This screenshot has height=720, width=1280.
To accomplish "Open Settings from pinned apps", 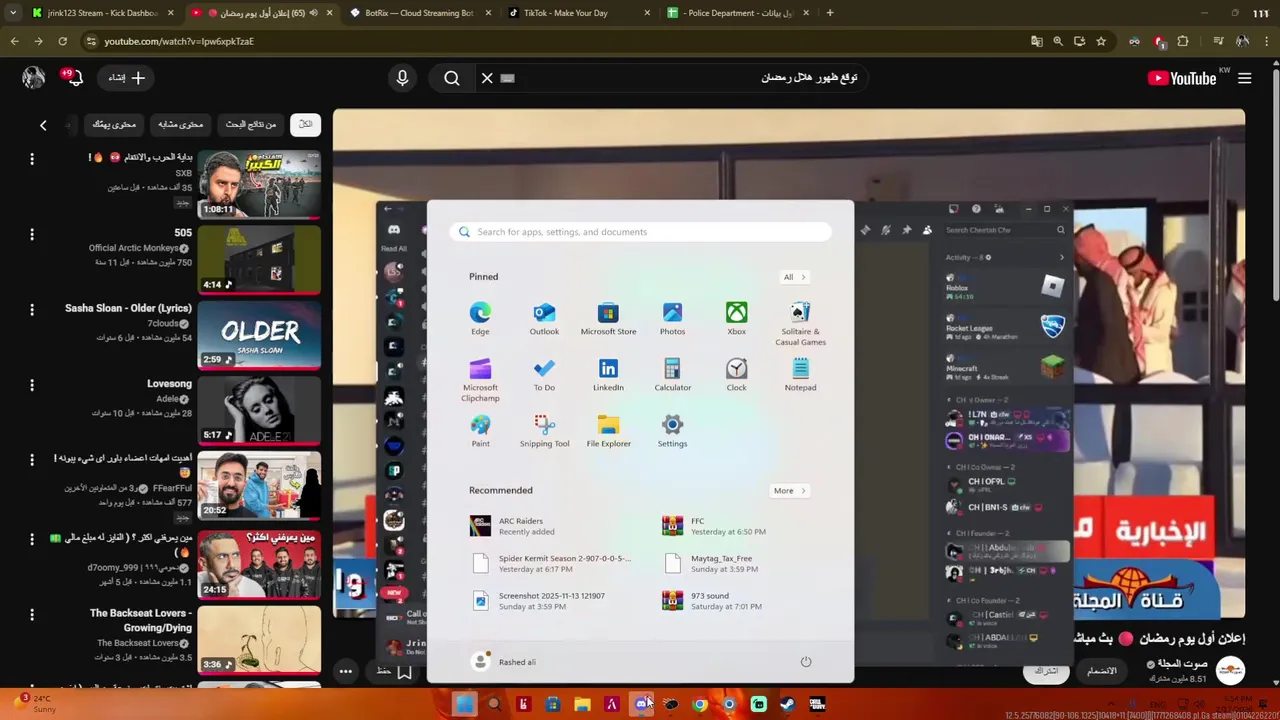I will click(x=672, y=431).
